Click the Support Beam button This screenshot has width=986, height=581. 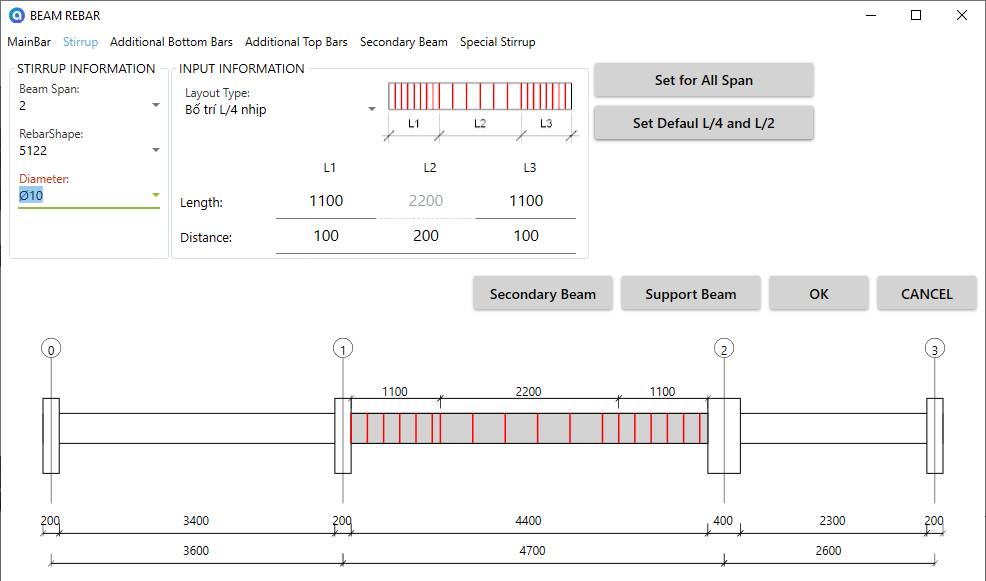click(x=690, y=294)
